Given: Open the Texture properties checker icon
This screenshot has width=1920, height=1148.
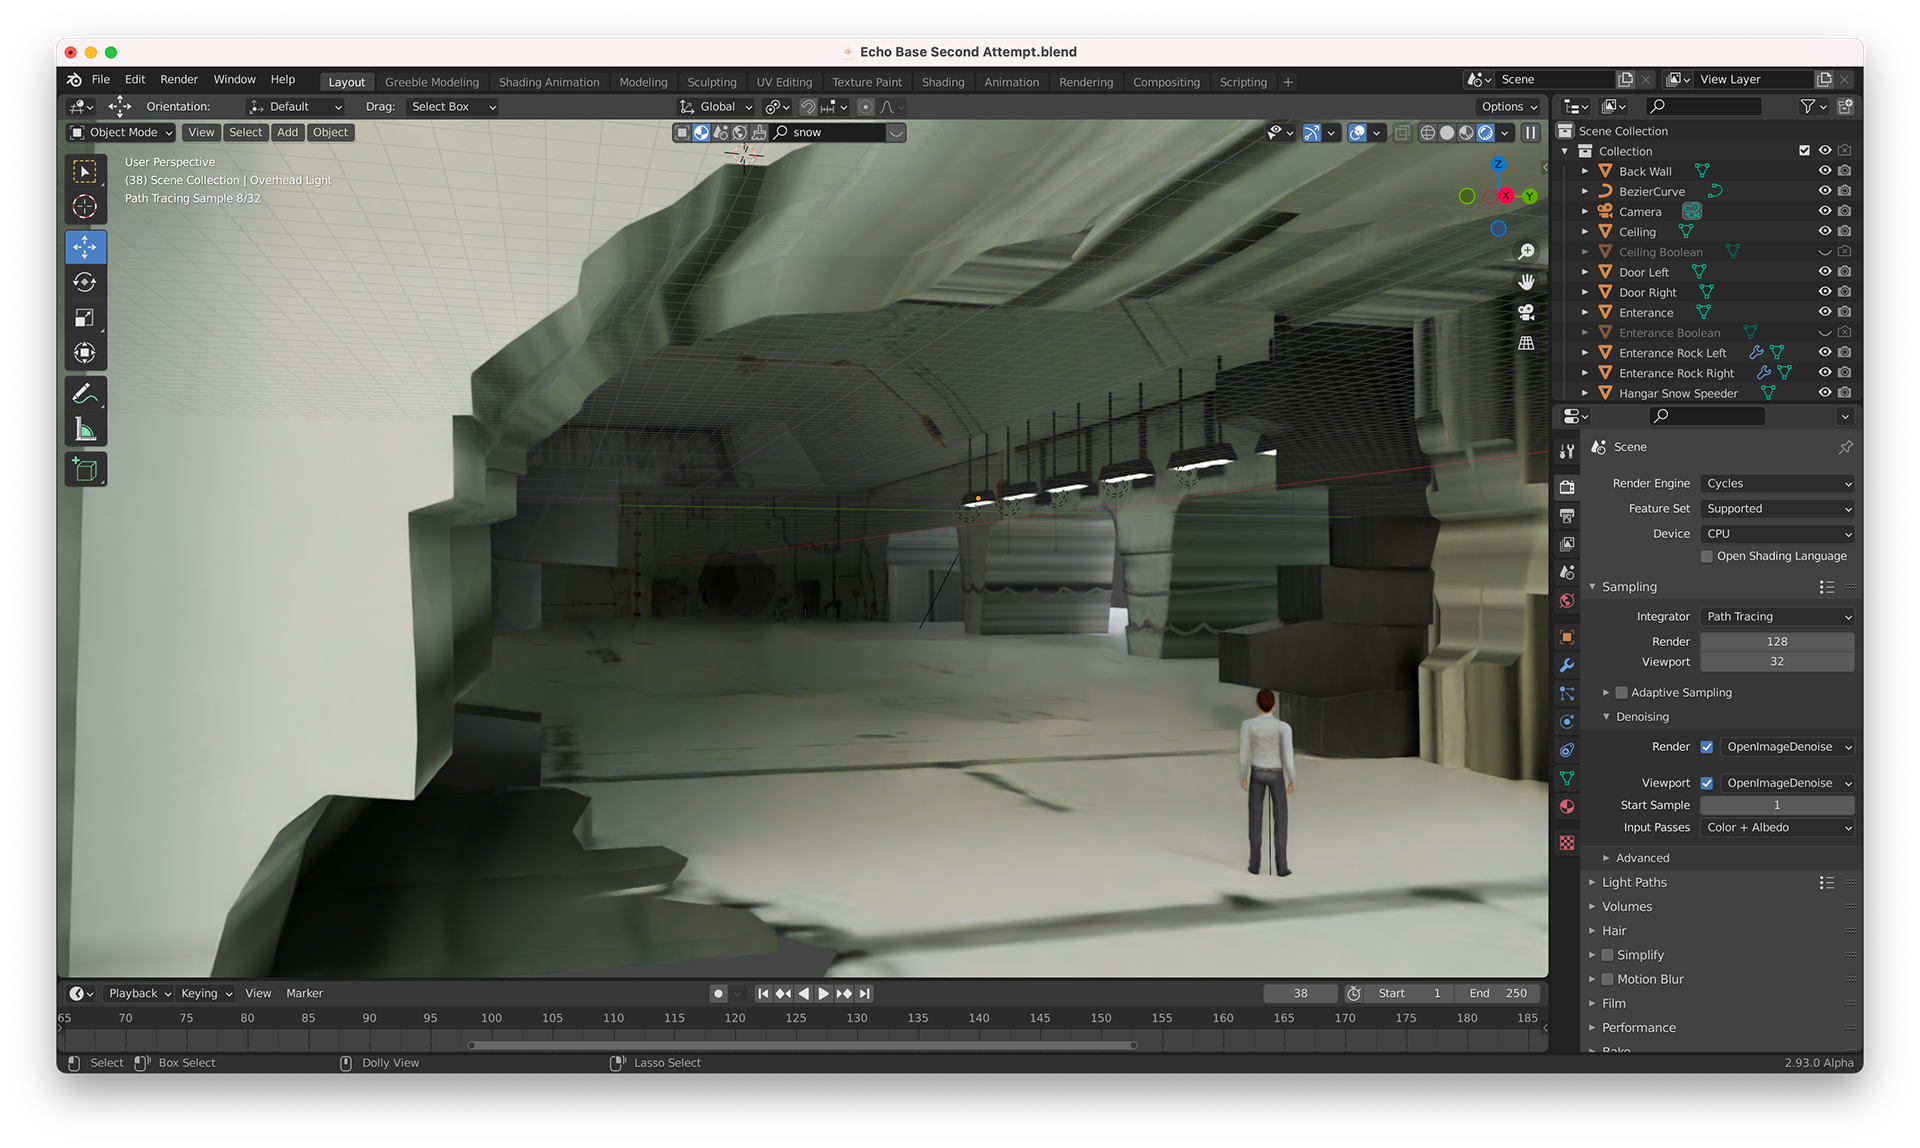Looking at the screenshot, I should coord(1567,843).
